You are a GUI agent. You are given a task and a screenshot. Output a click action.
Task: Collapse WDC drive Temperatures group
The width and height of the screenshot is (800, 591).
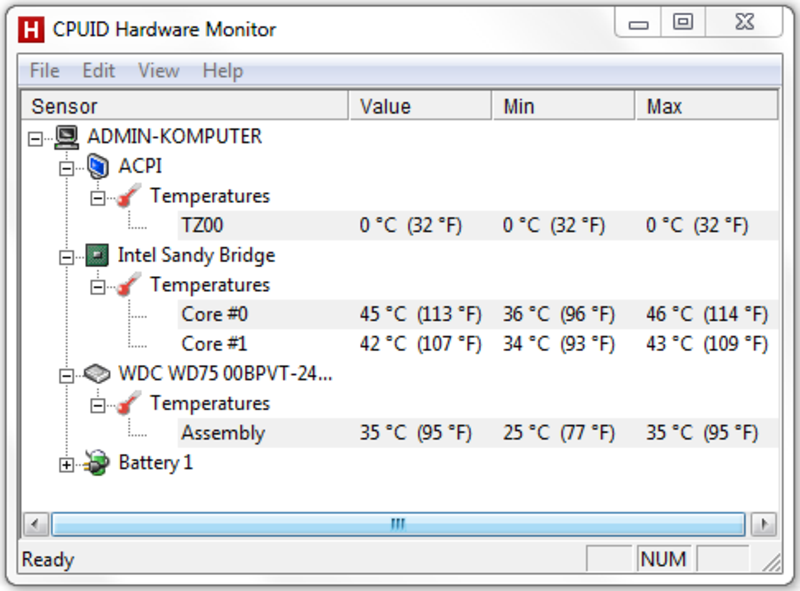click(97, 405)
